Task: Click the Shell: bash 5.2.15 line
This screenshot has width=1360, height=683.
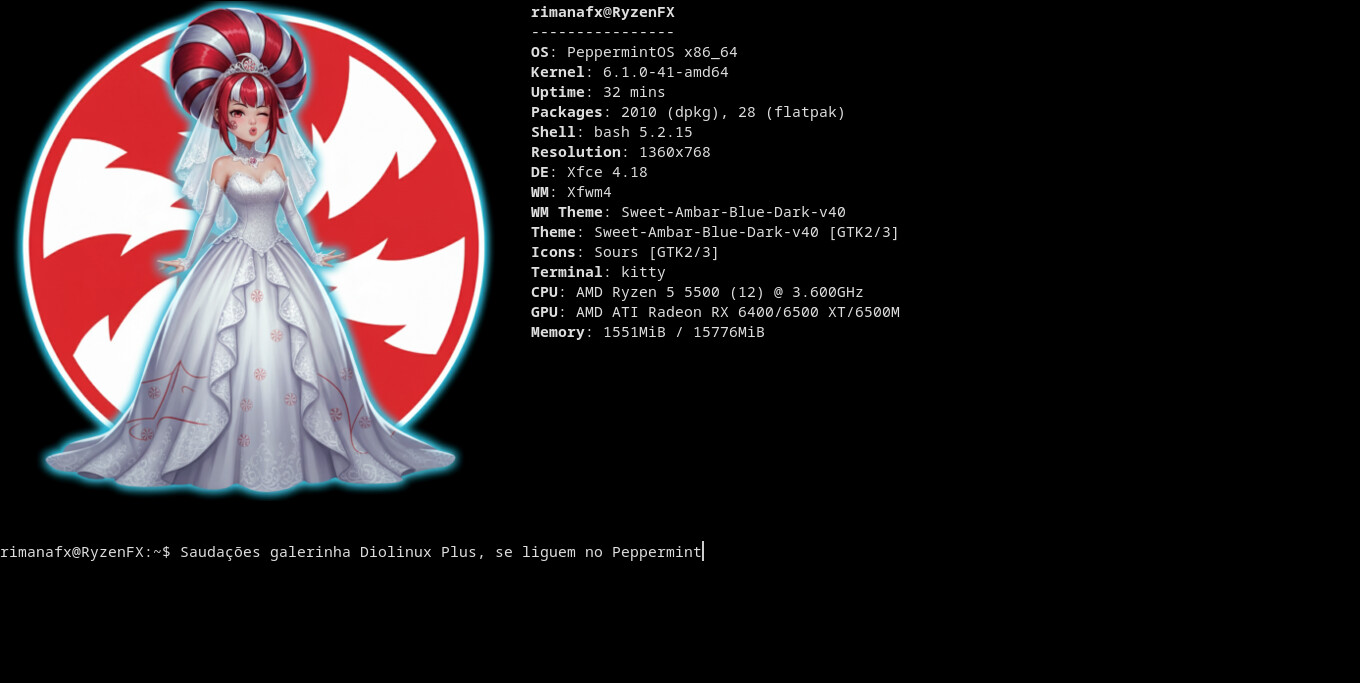Action: 612,132
